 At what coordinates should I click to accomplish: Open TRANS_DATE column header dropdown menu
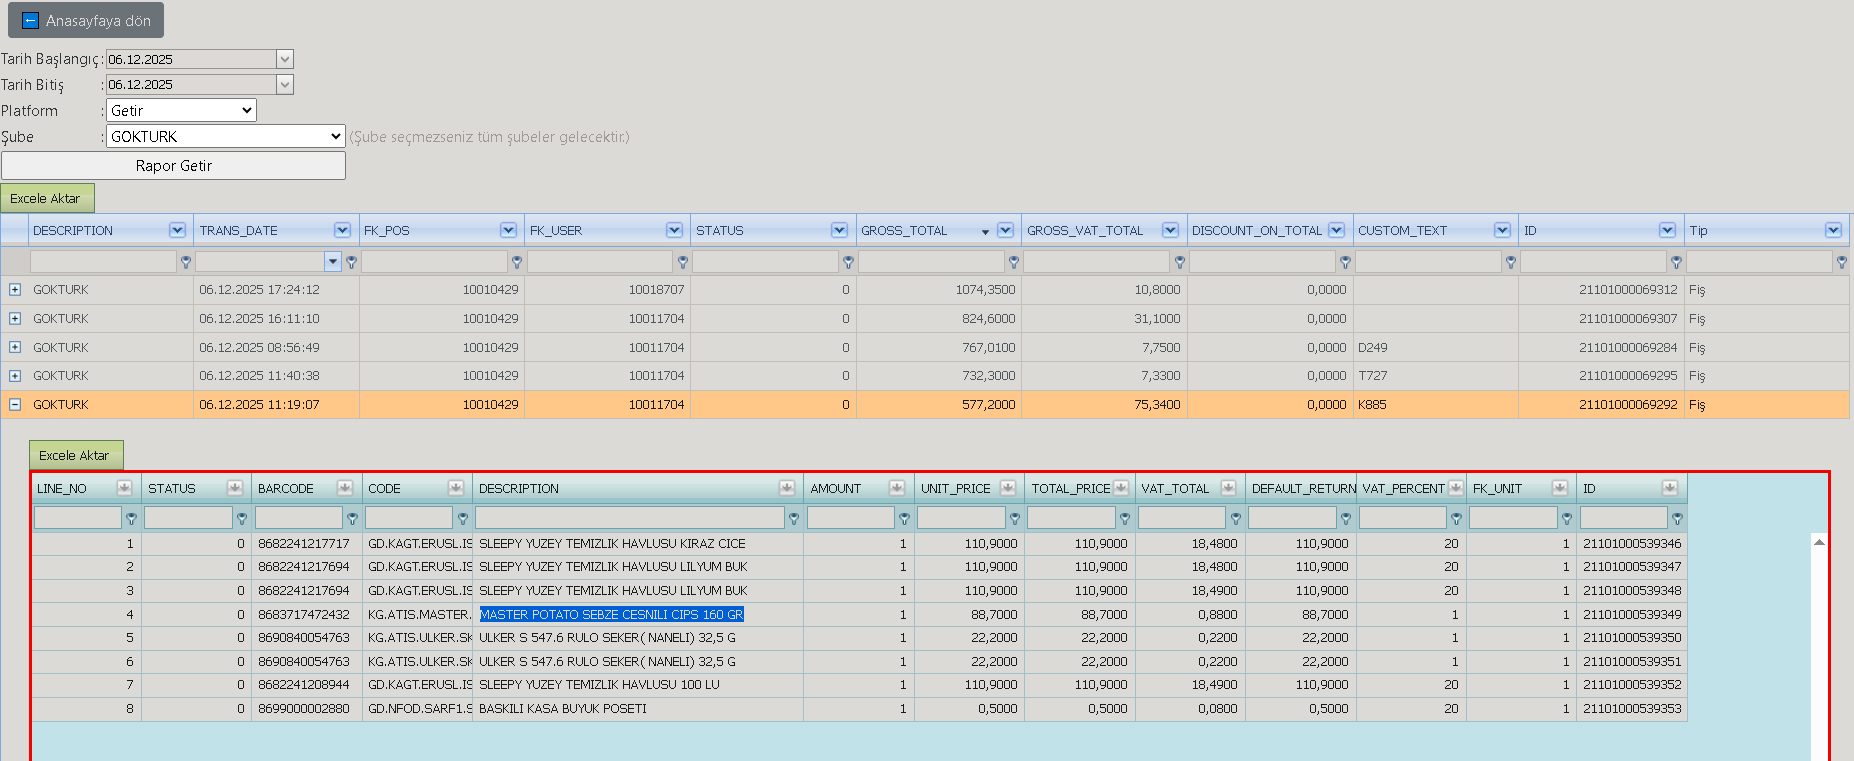[x=342, y=230]
